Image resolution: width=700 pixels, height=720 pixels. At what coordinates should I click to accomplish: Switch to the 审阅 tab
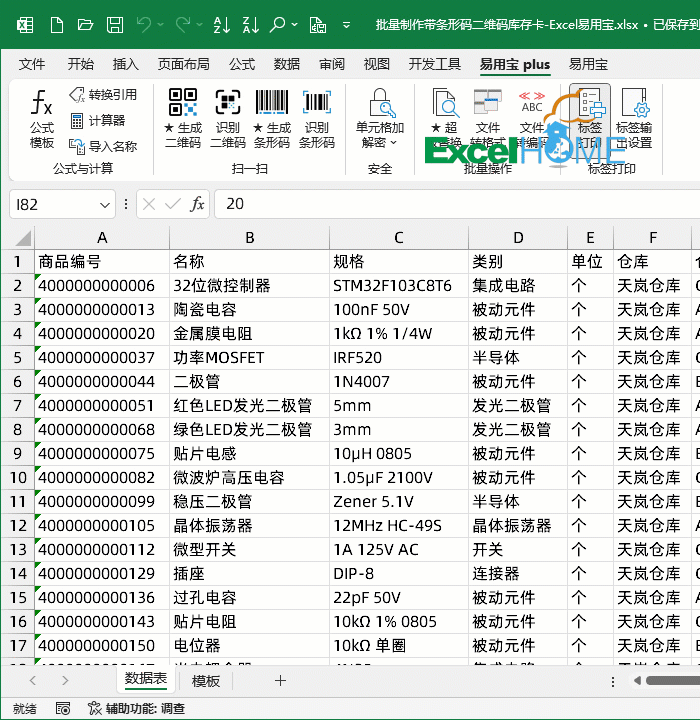(332, 64)
